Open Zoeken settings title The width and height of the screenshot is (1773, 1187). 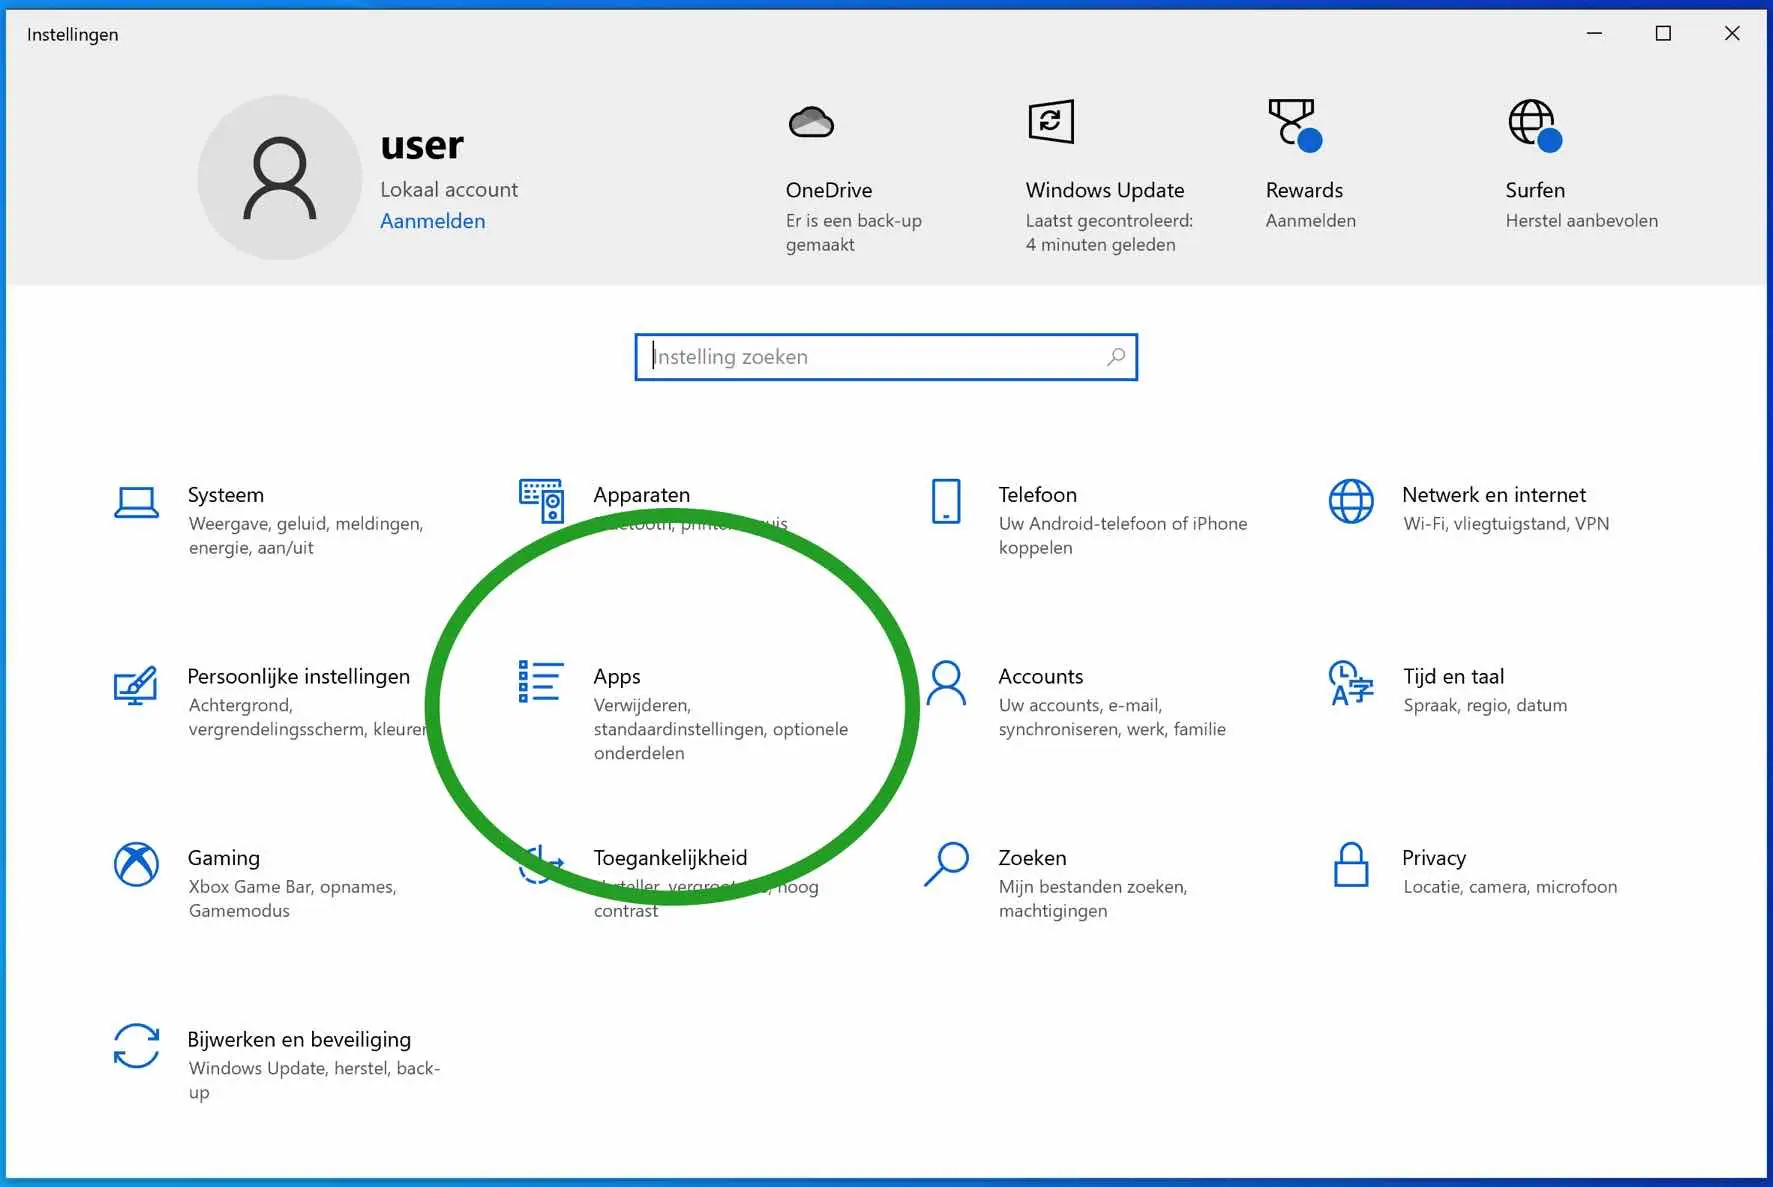1032,858
